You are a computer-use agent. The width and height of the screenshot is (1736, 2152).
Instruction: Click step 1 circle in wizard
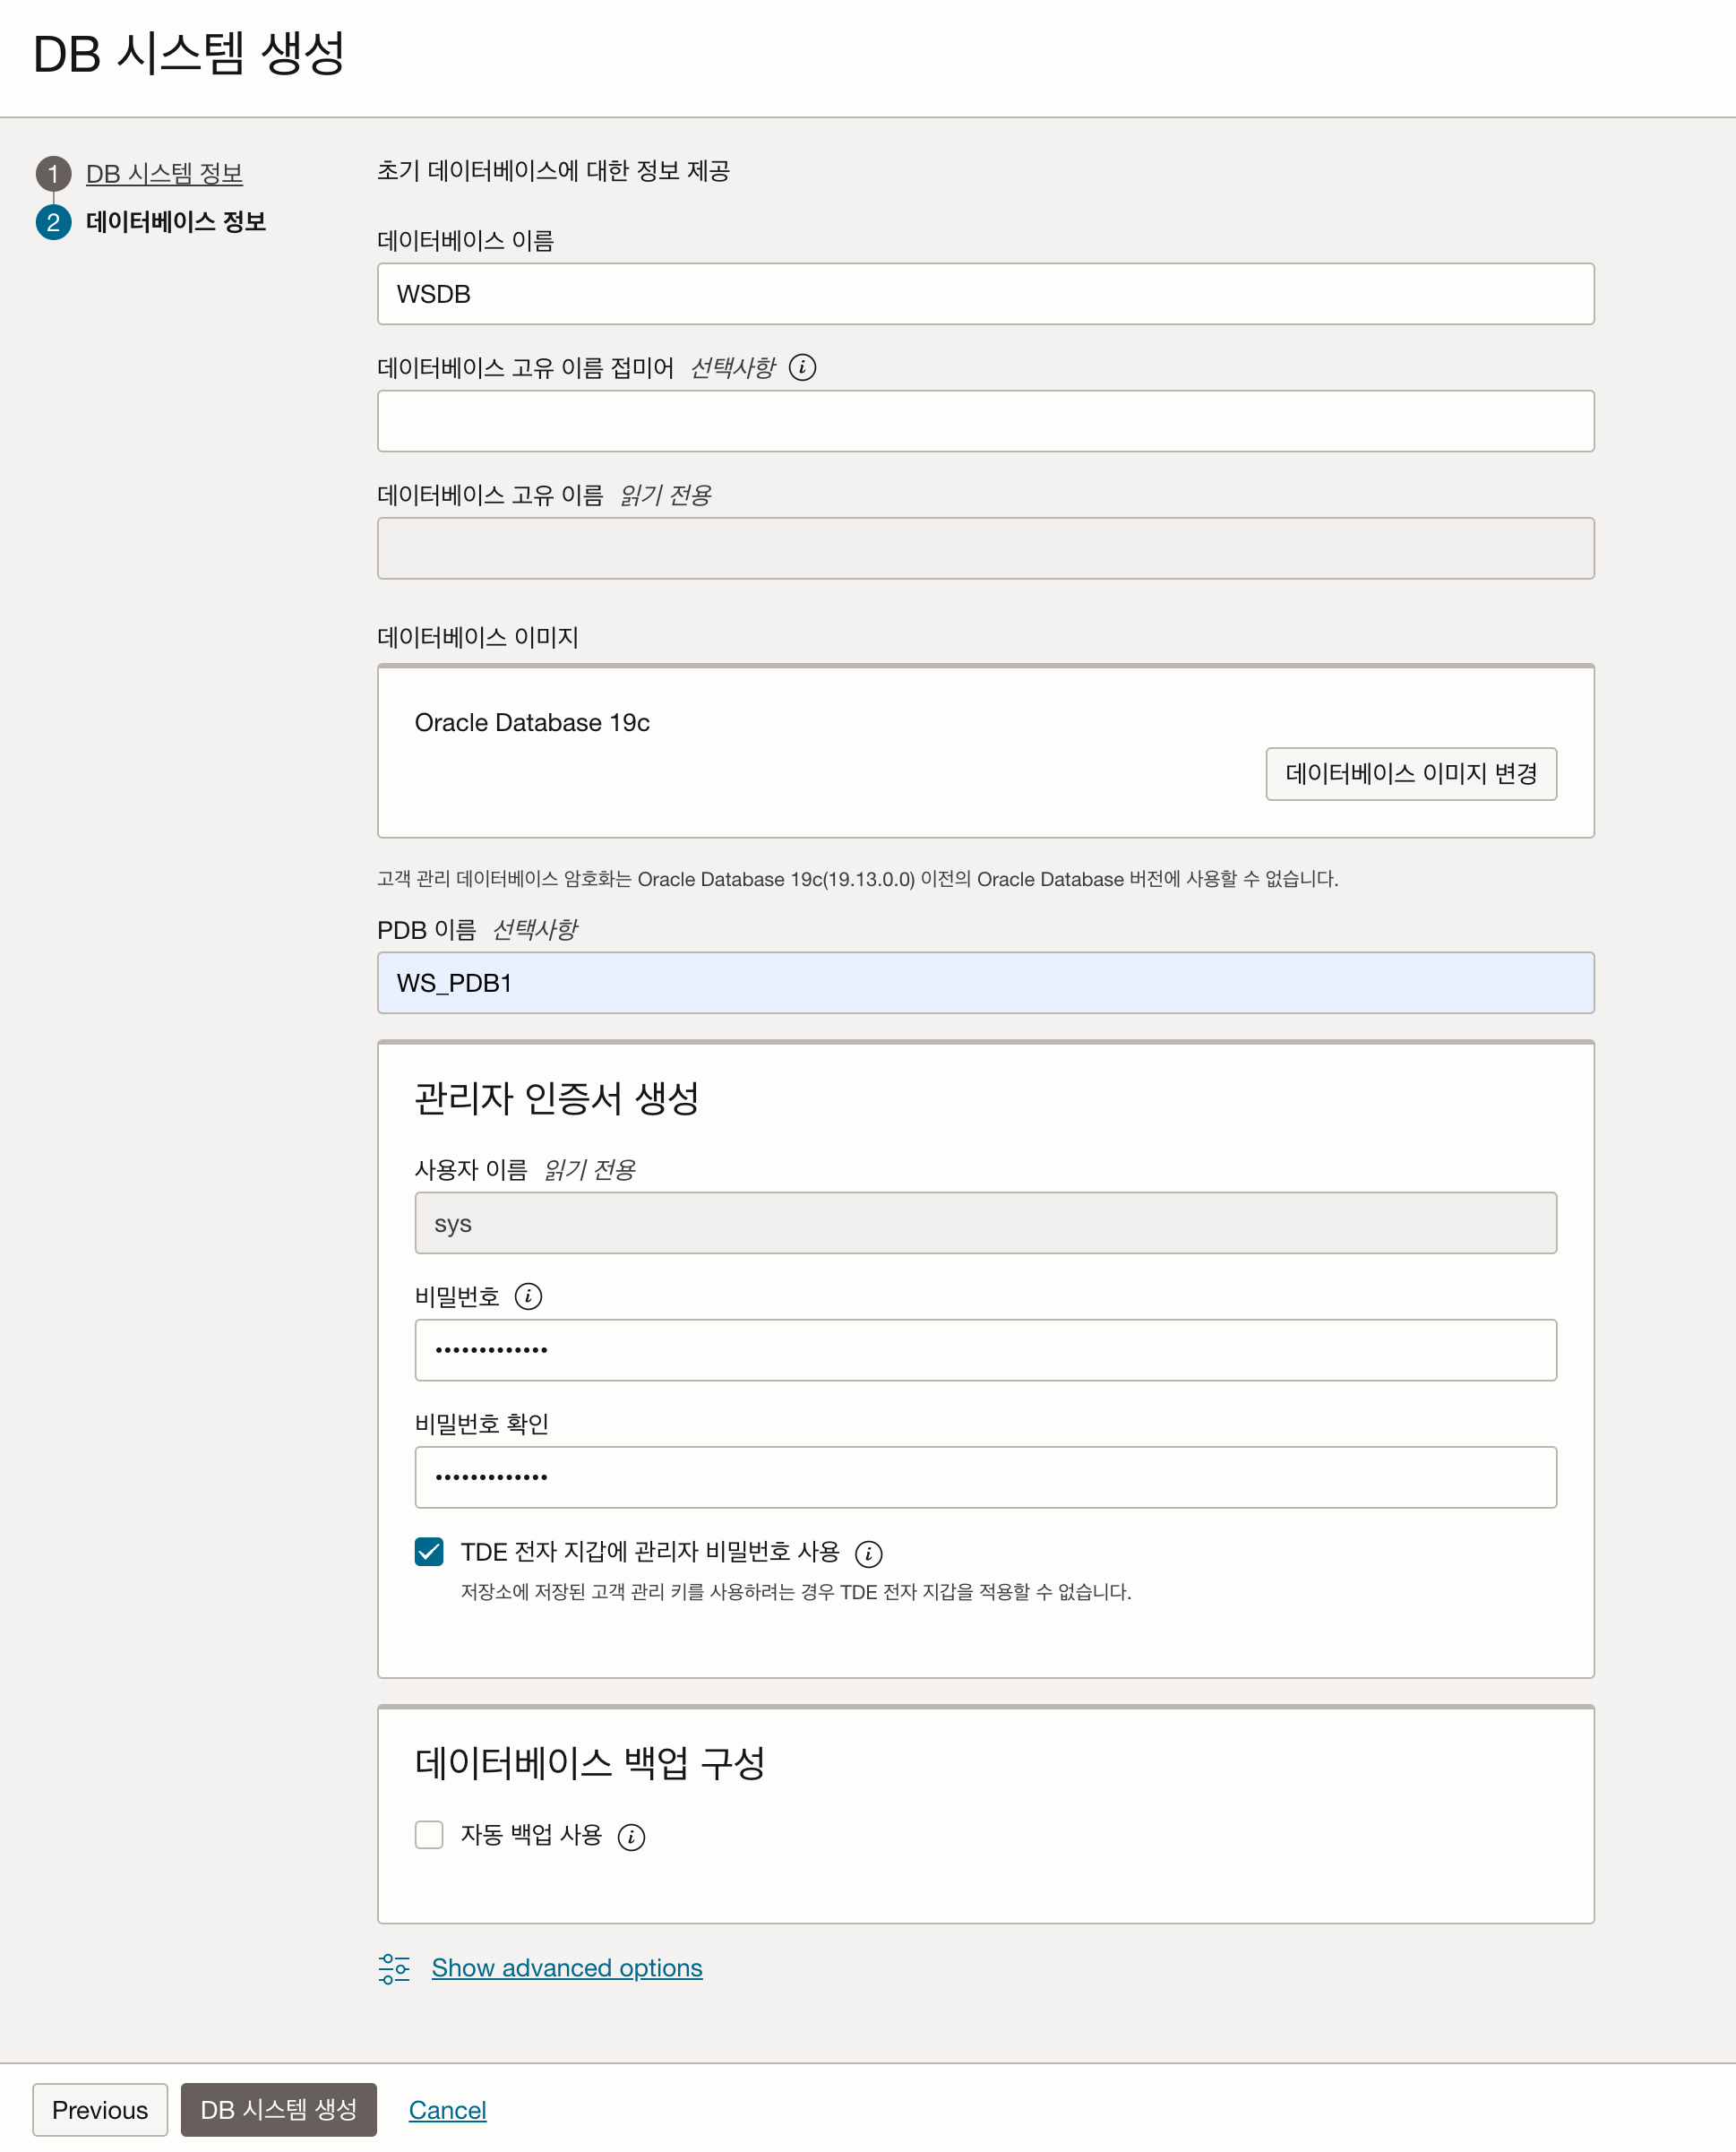53,174
